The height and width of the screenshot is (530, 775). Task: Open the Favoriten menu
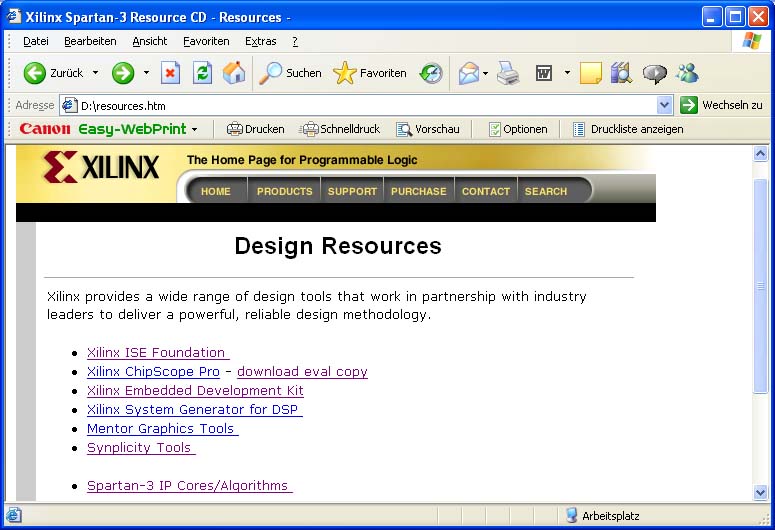(x=206, y=42)
